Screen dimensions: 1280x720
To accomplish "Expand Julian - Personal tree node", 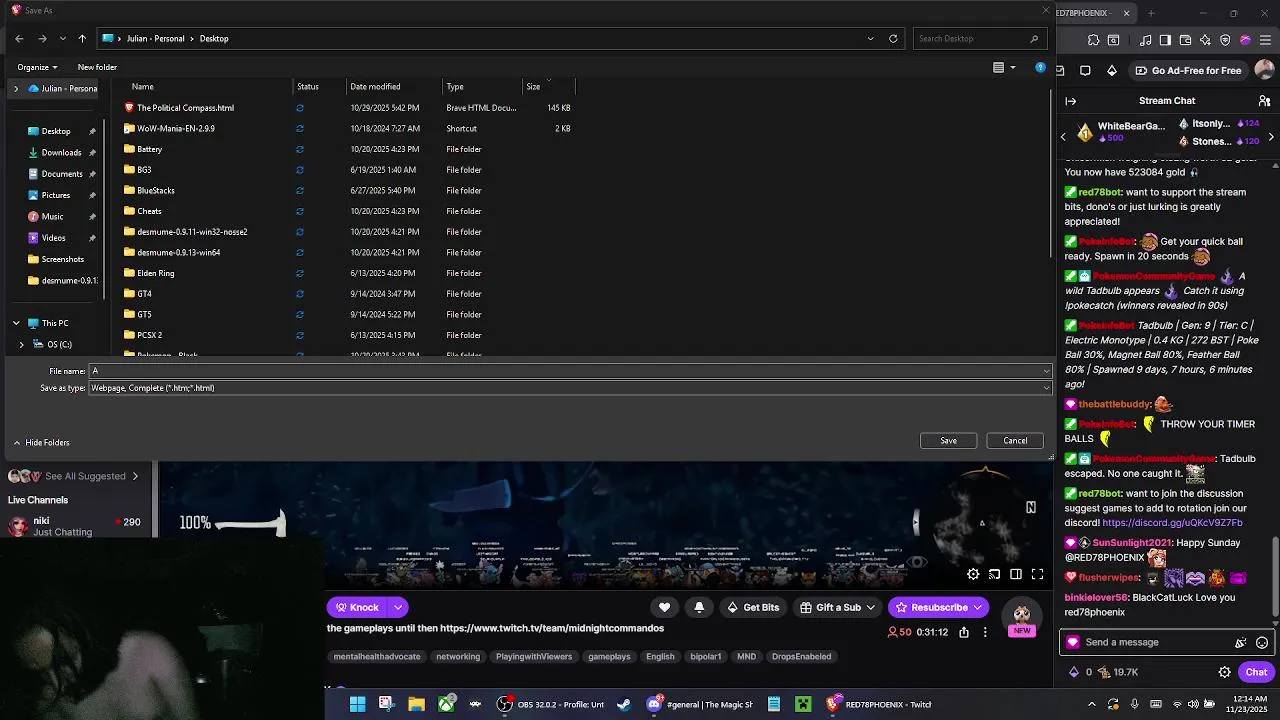I will click(x=16, y=88).
